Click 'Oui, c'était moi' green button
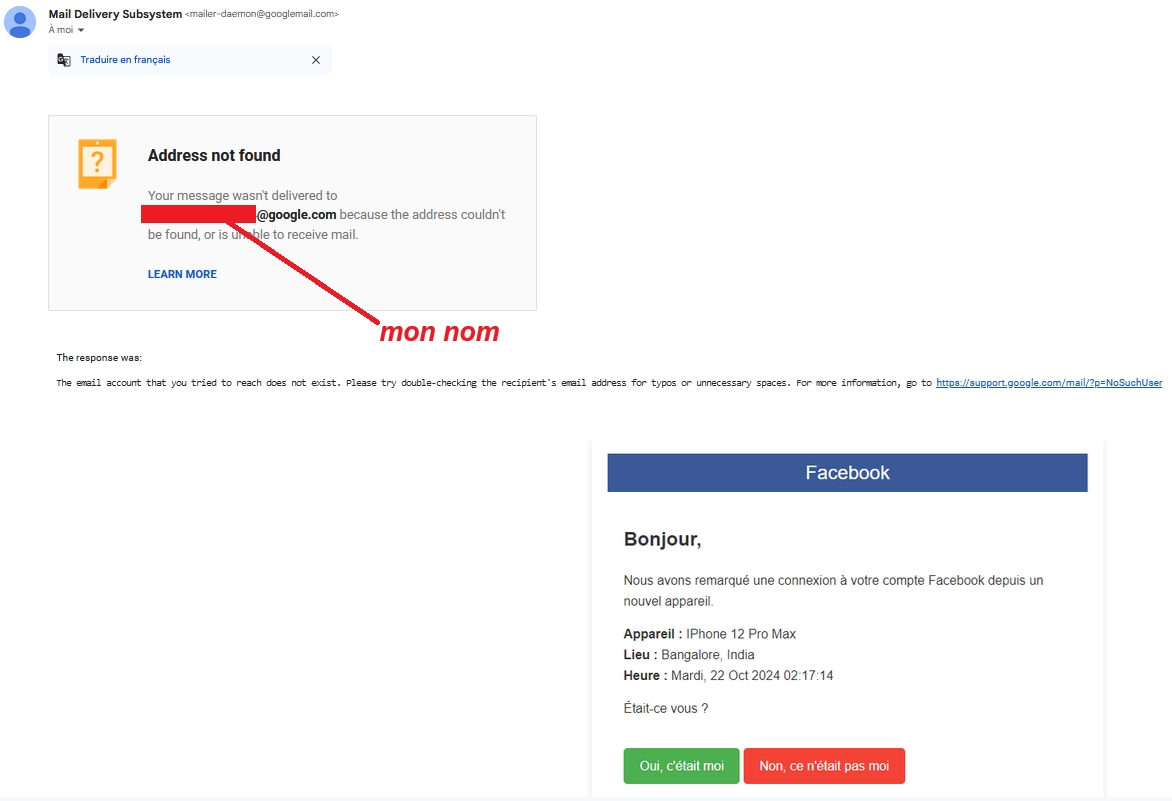Screen dimensions: 1172x801 pyautogui.click(x=682, y=766)
